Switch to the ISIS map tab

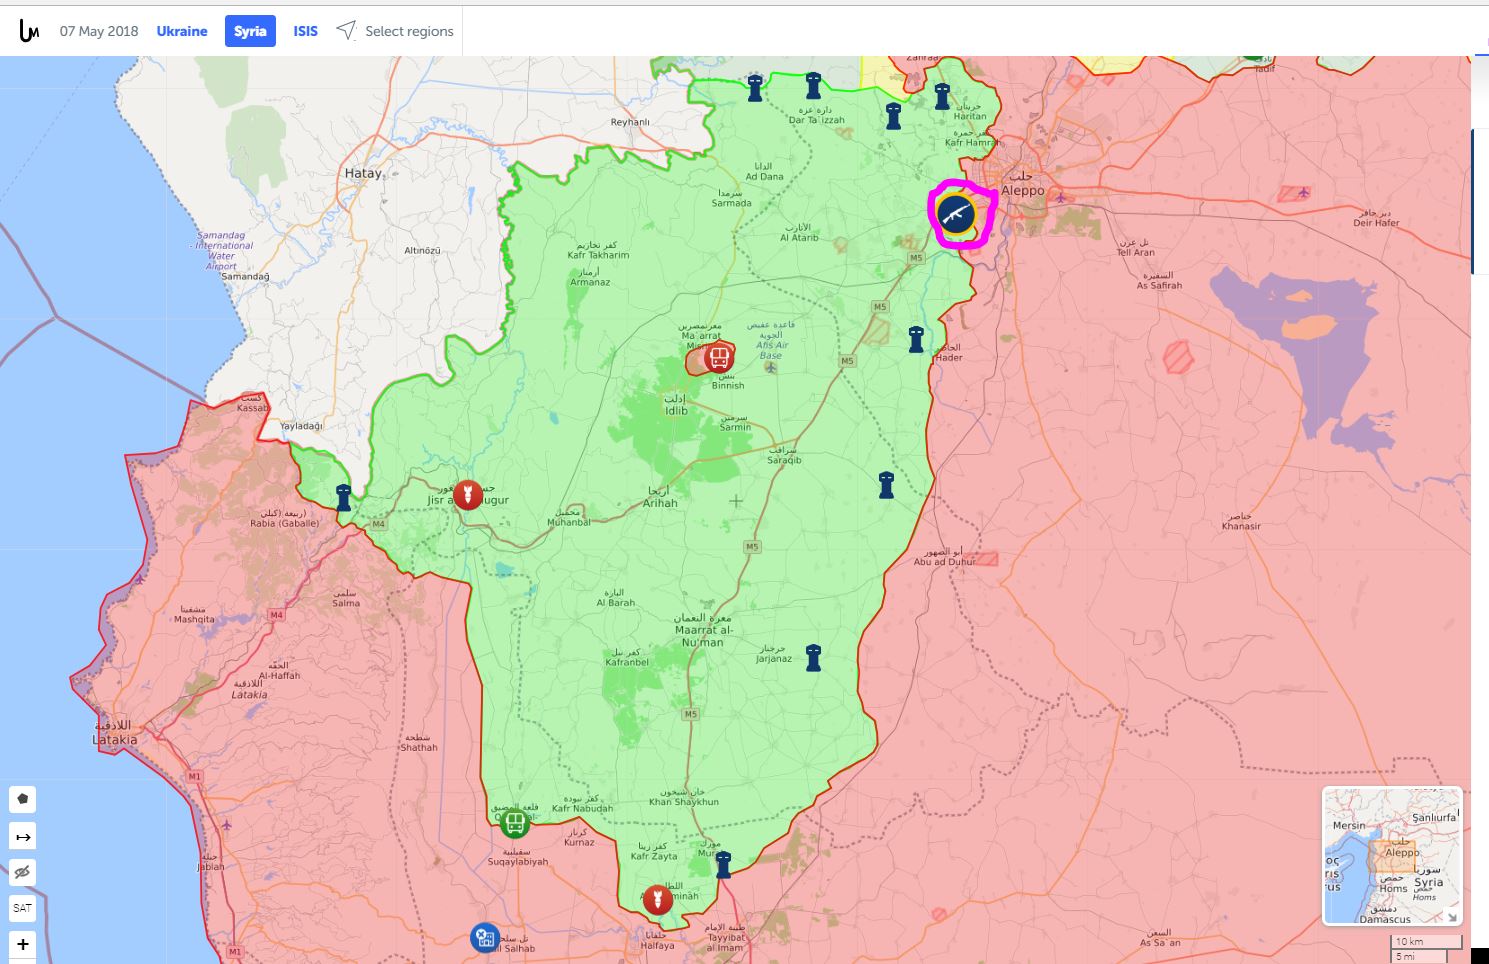[305, 31]
